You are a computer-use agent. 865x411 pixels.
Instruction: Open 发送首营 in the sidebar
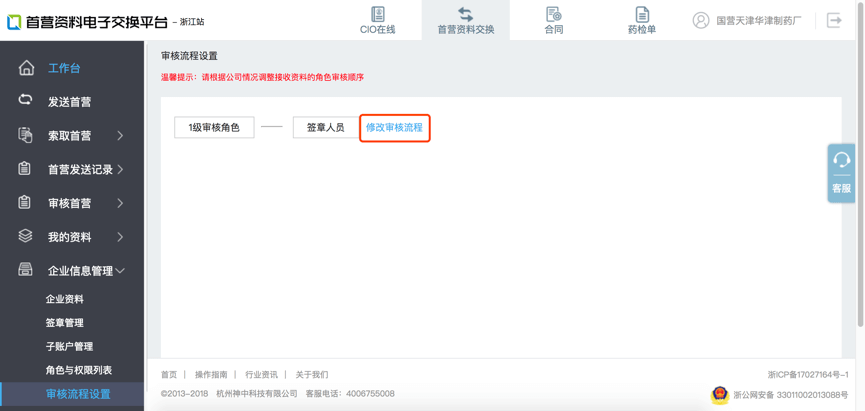click(70, 102)
